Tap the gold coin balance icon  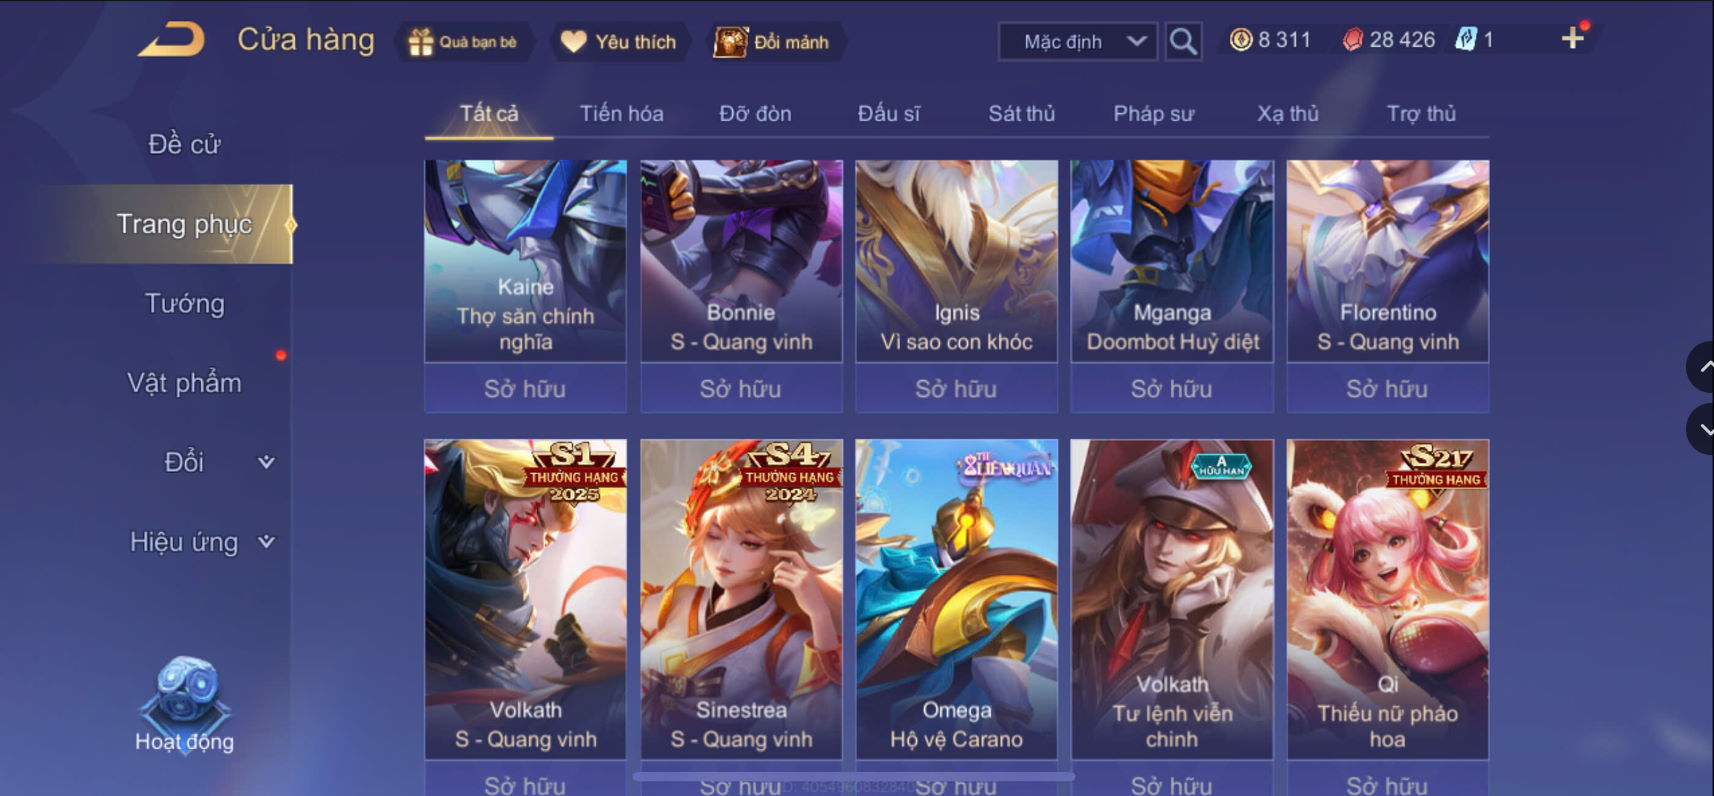[1241, 40]
